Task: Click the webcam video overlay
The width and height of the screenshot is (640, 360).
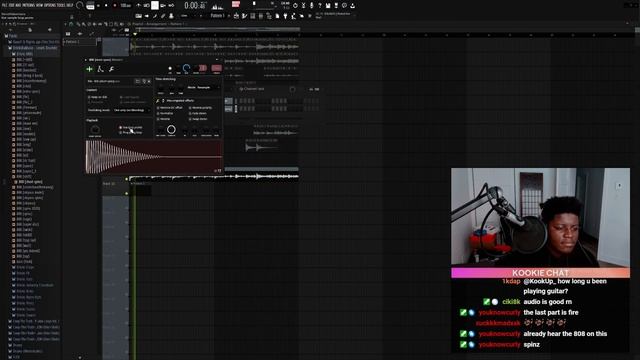Action: 540,218
